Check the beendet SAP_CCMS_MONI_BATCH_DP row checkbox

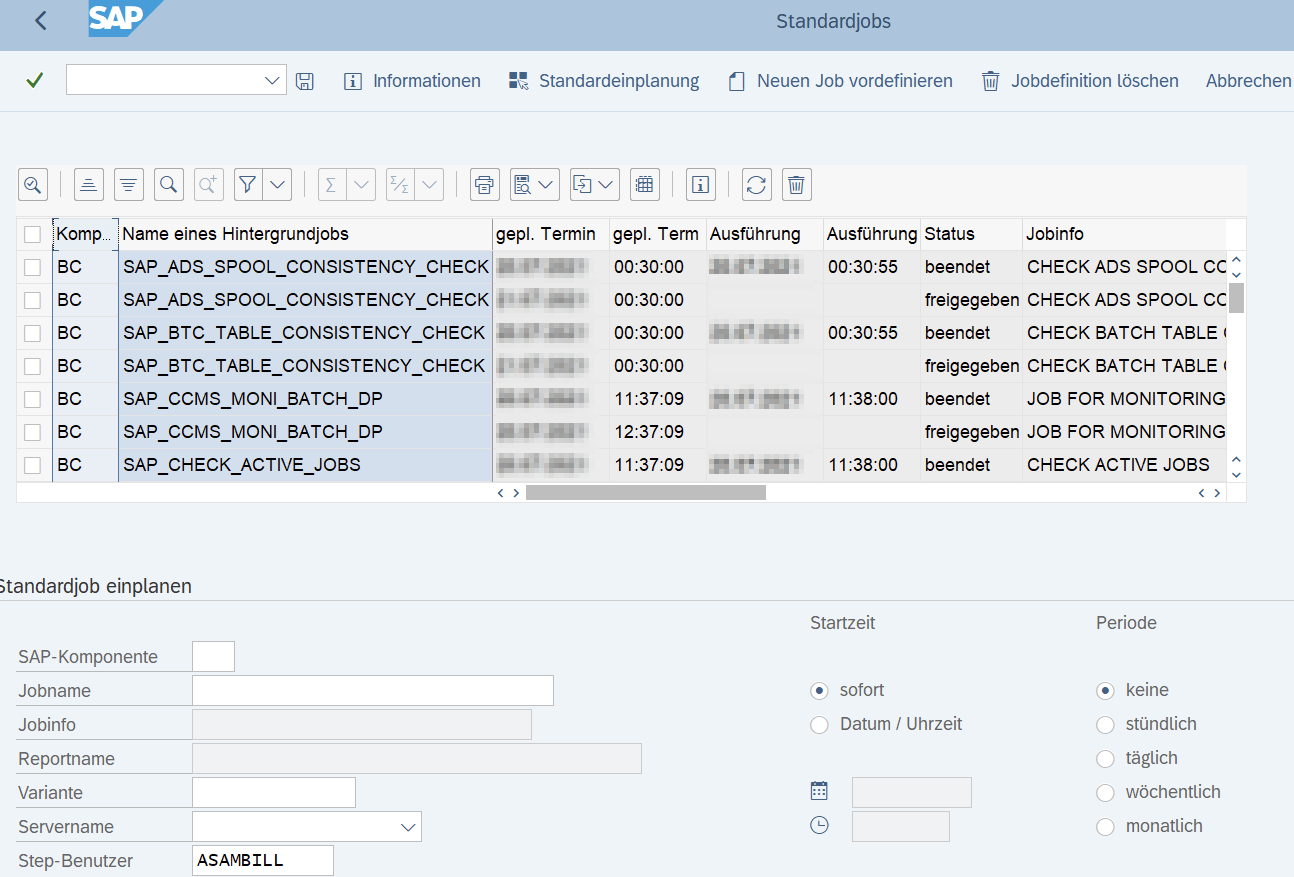click(33, 399)
